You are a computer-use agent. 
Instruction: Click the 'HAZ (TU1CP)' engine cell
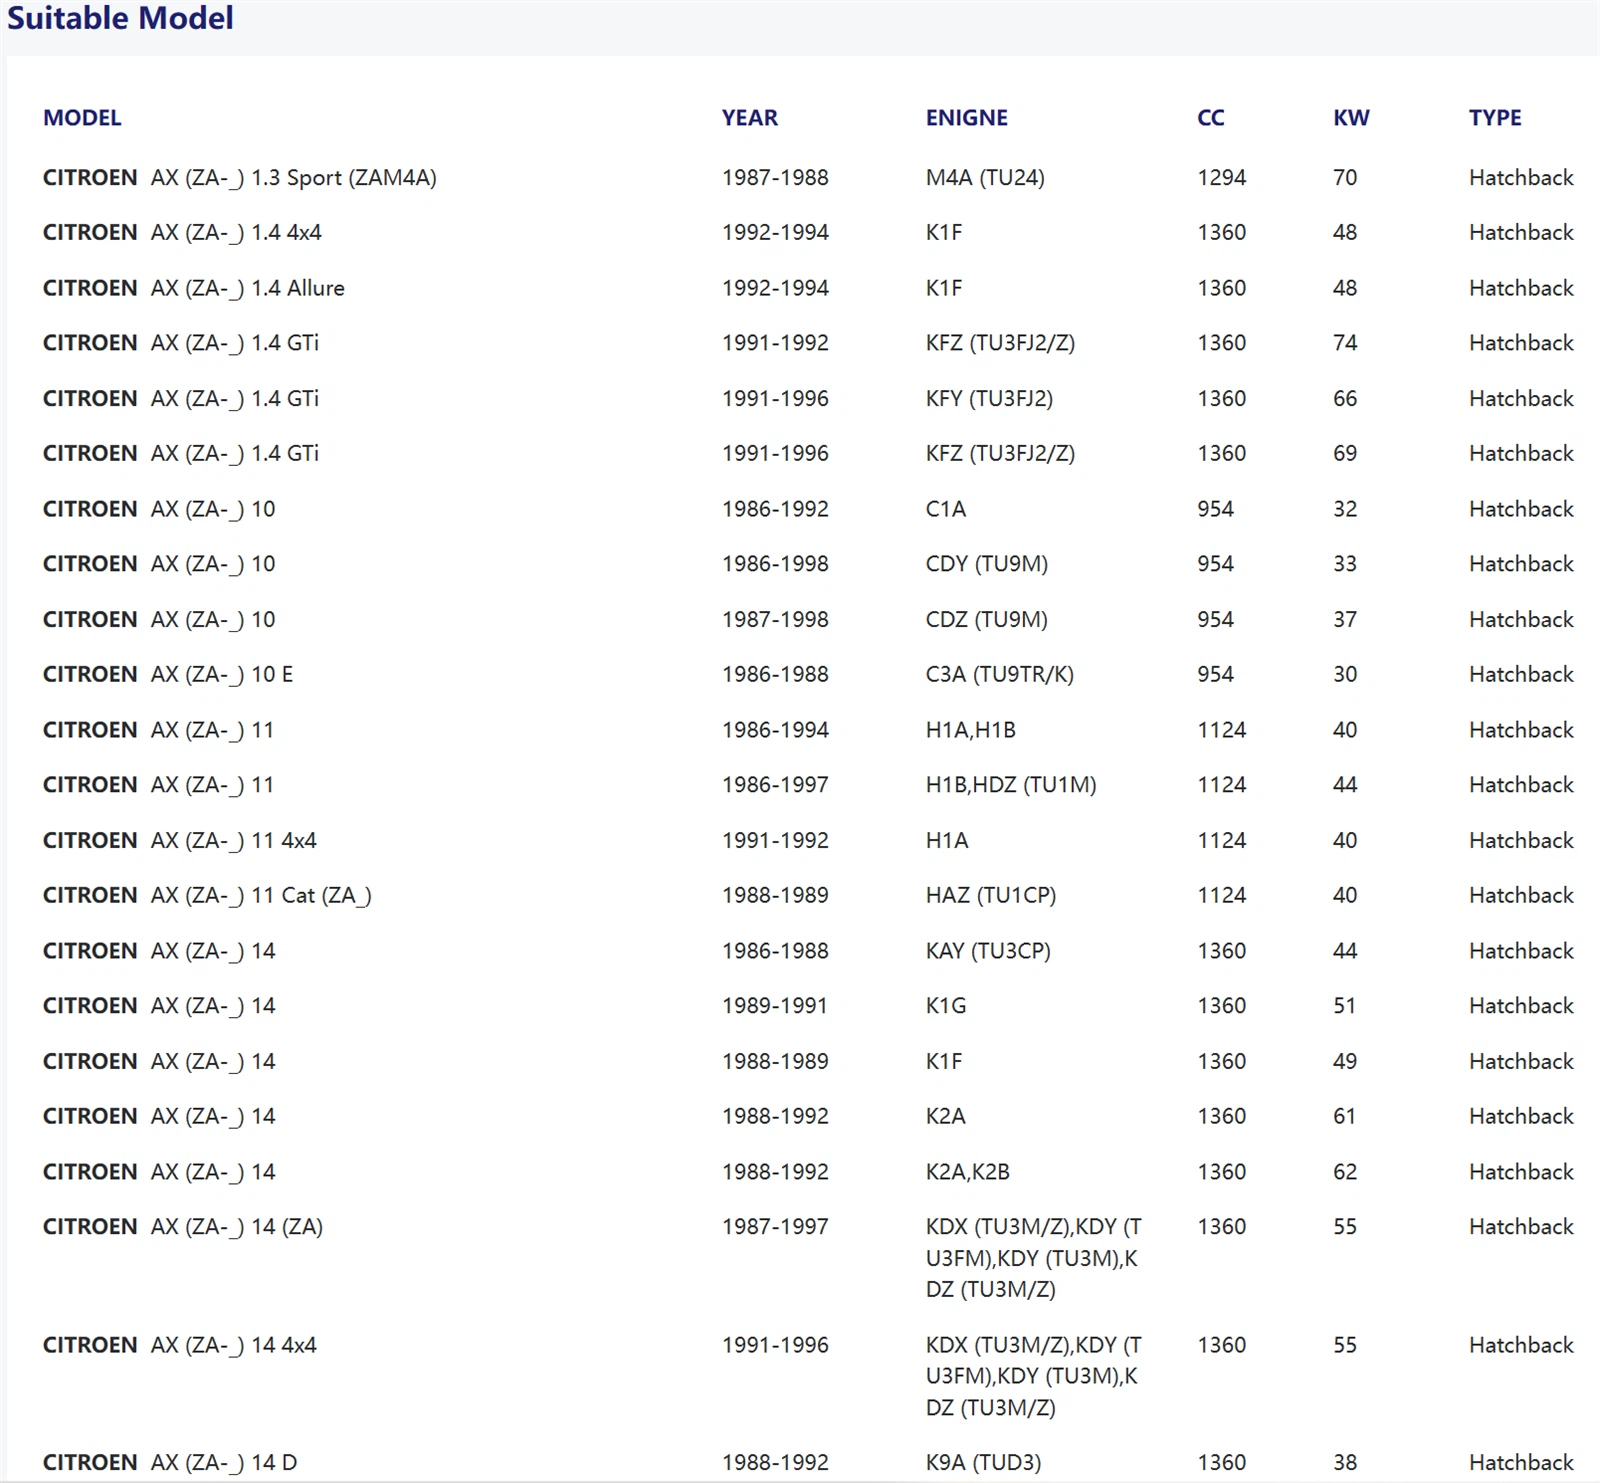[991, 896]
